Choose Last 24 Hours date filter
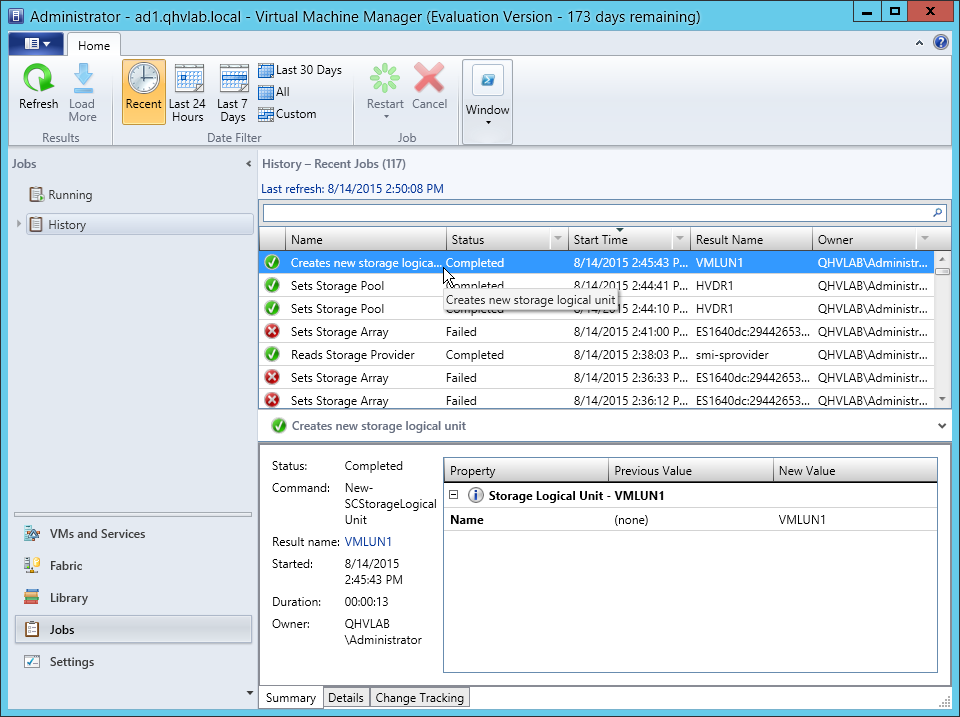The height and width of the screenshot is (717, 960). (x=187, y=91)
